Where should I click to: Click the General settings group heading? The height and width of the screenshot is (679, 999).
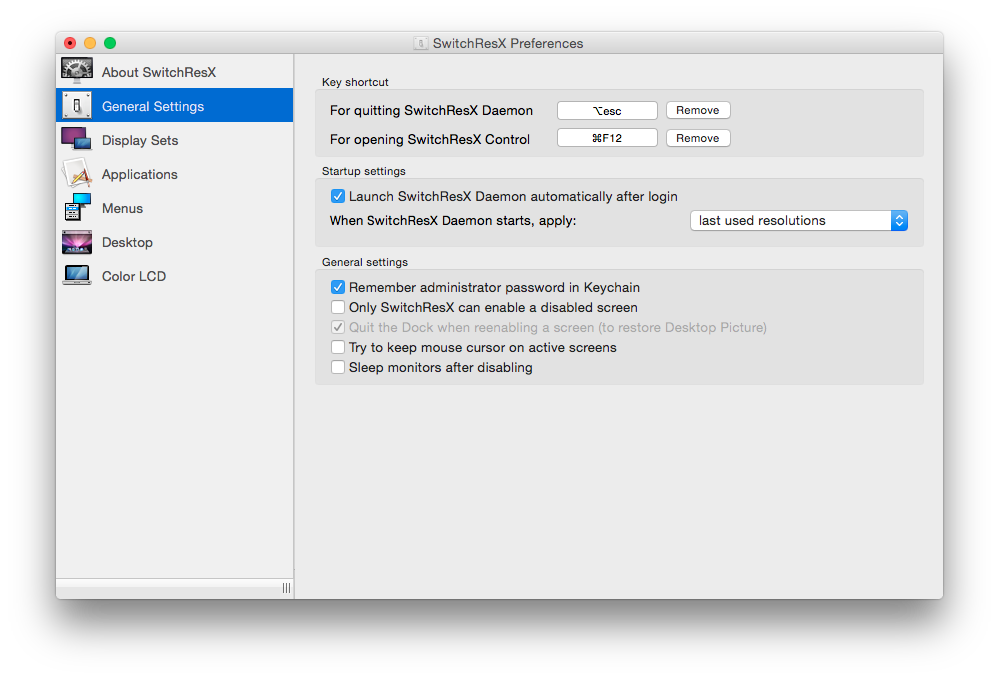pos(365,262)
